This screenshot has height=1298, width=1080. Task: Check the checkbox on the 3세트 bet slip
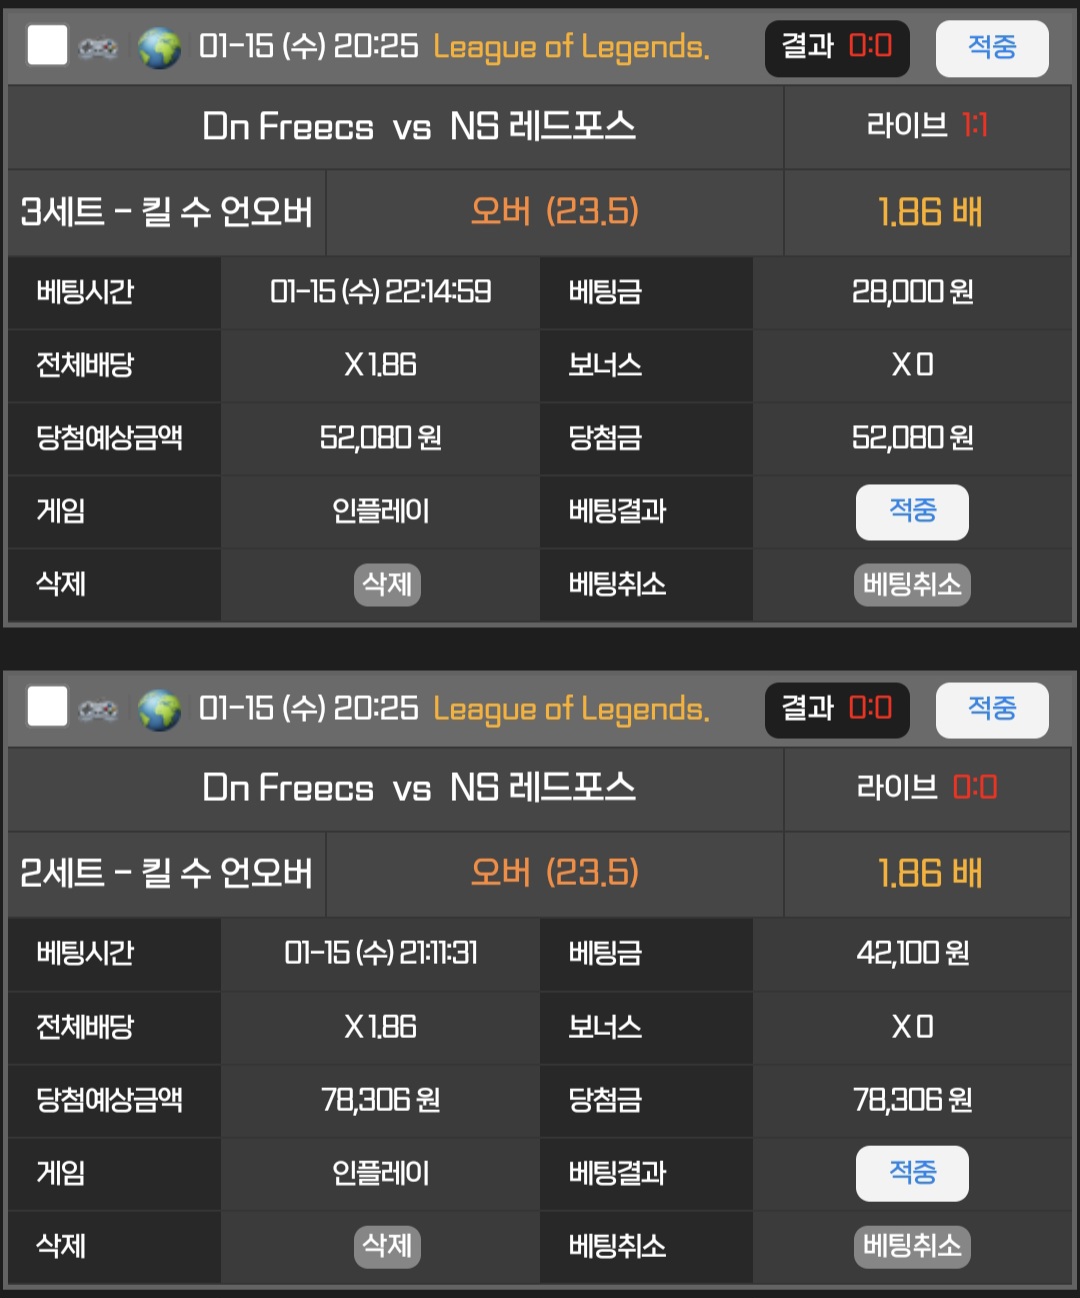pos(47,45)
